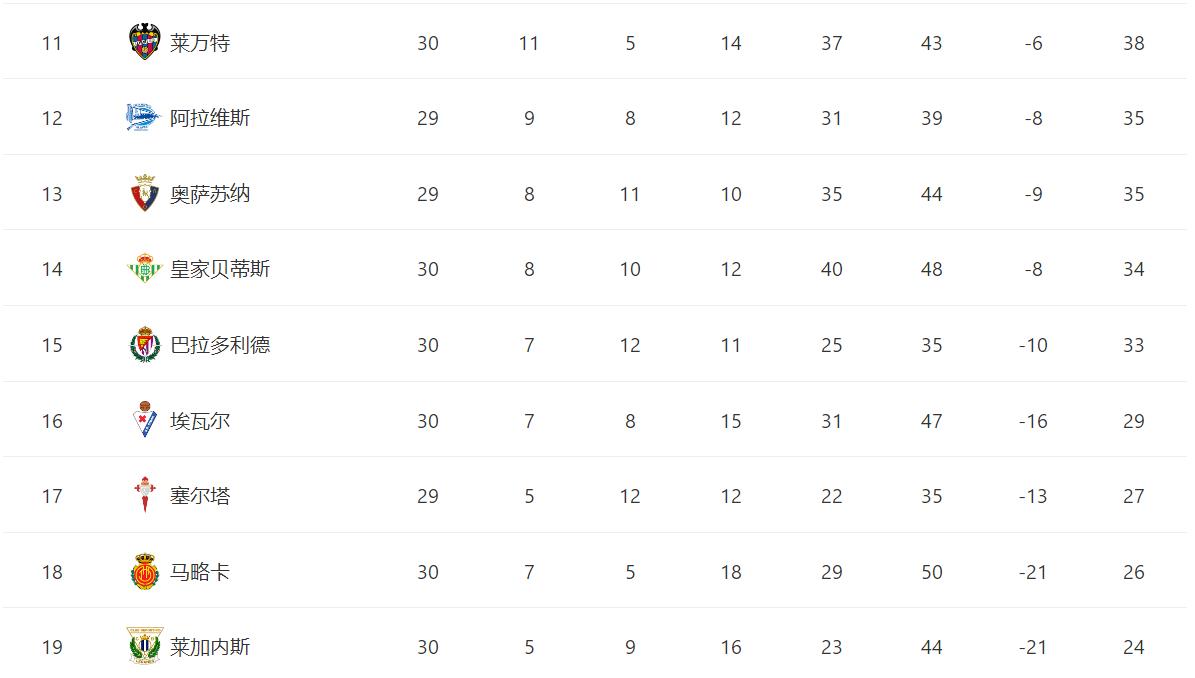This screenshot has height=678, width=1195.
Task: Click the Osasuna team crest
Action: point(145,194)
